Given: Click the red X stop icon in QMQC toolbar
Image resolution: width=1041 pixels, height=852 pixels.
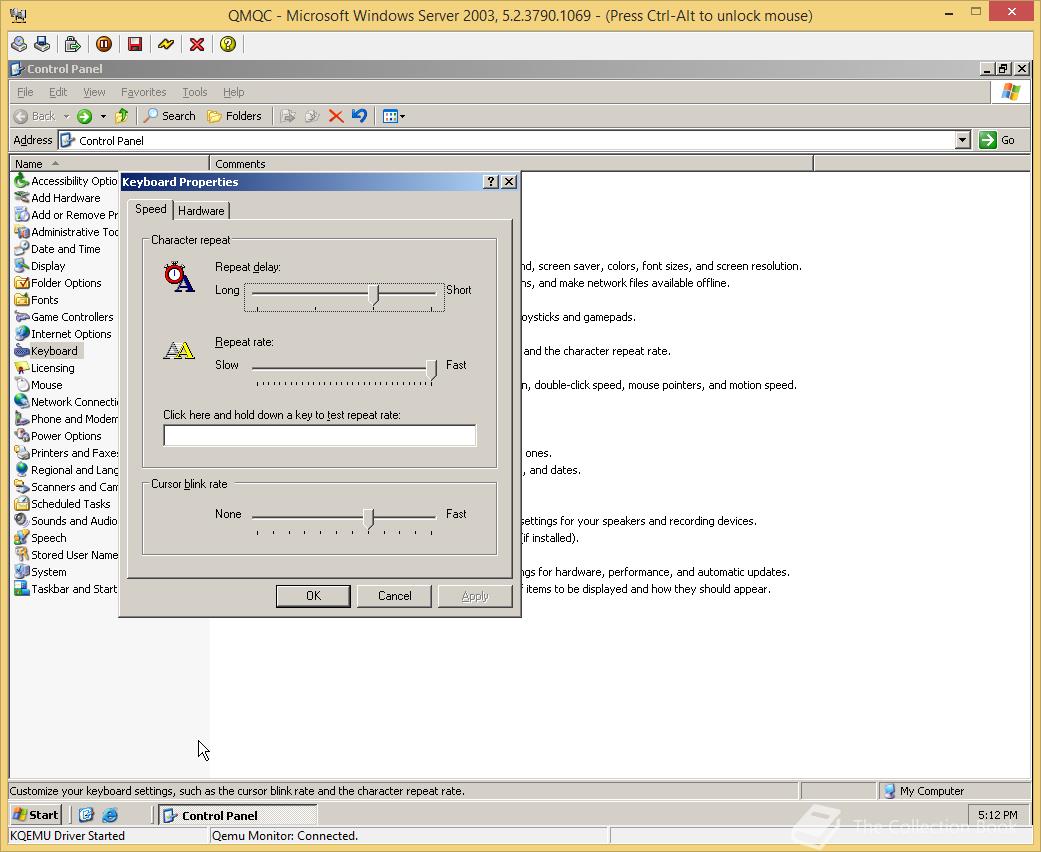Looking at the screenshot, I should click(x=197, y=44).
